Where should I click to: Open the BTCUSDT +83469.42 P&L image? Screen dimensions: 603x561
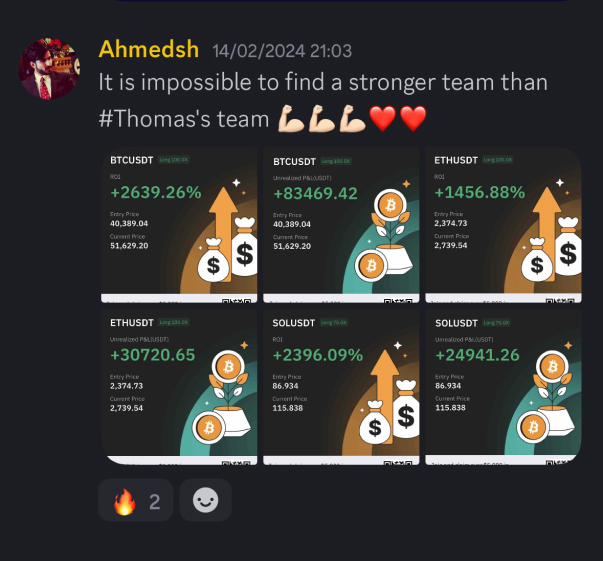tap(341, 225)
